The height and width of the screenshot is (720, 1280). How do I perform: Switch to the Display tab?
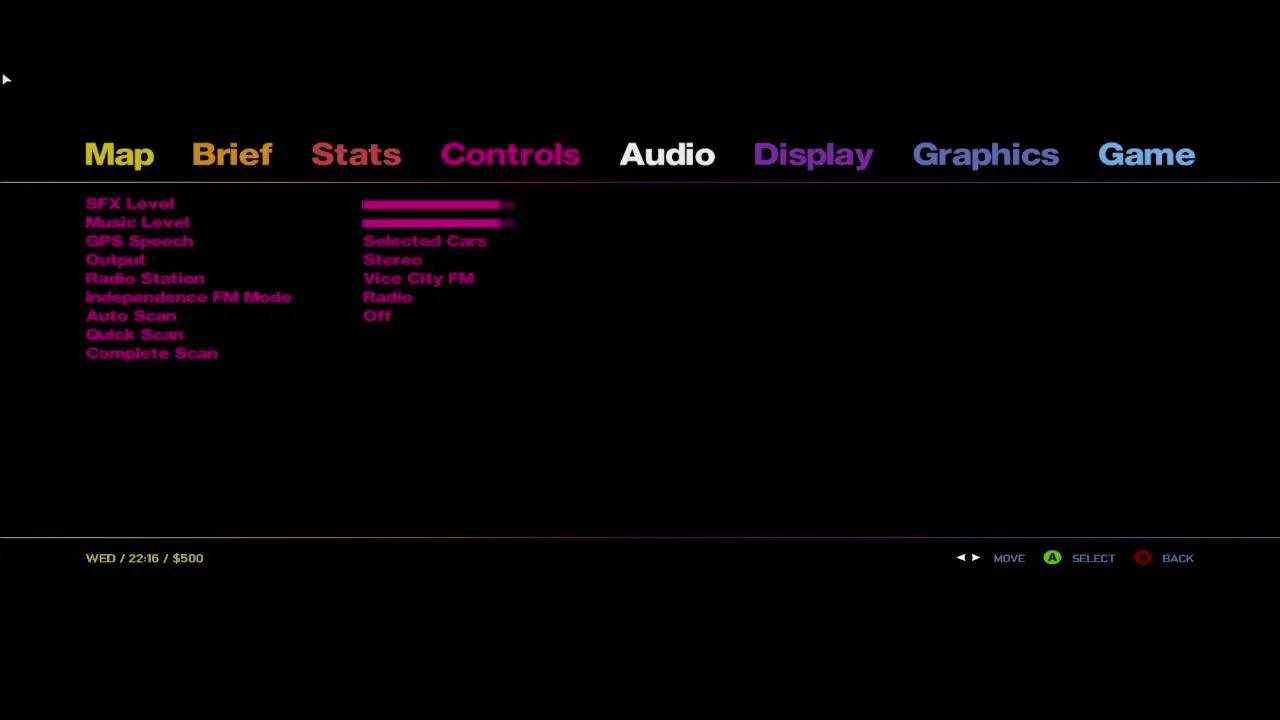[813, 155]
